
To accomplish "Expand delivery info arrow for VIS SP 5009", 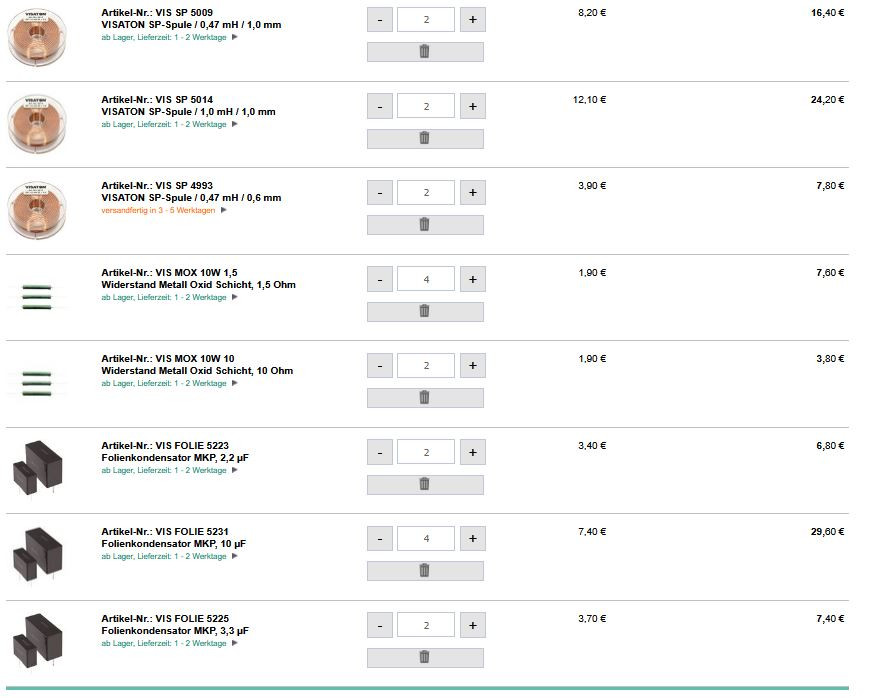I will tap(235, 37).
